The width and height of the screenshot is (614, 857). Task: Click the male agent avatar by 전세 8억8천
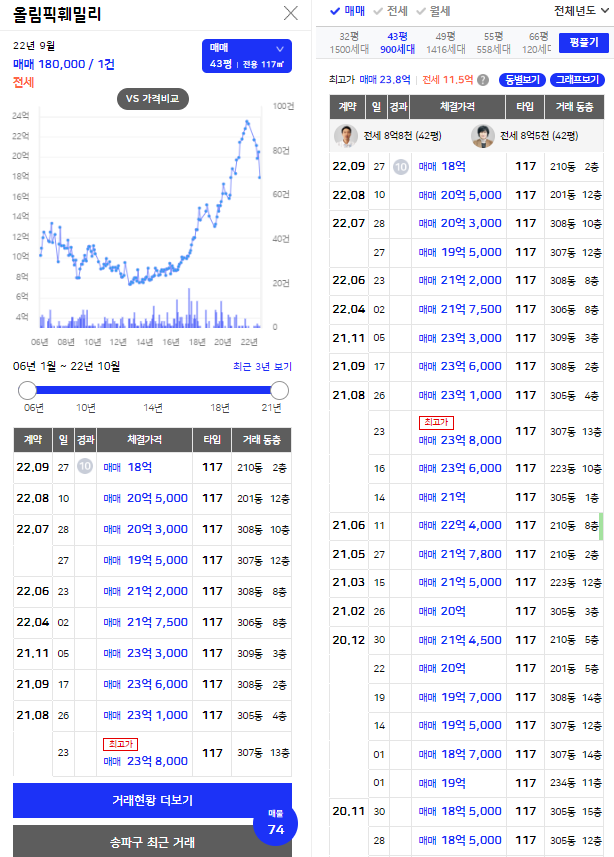click(x=346, y=136)
